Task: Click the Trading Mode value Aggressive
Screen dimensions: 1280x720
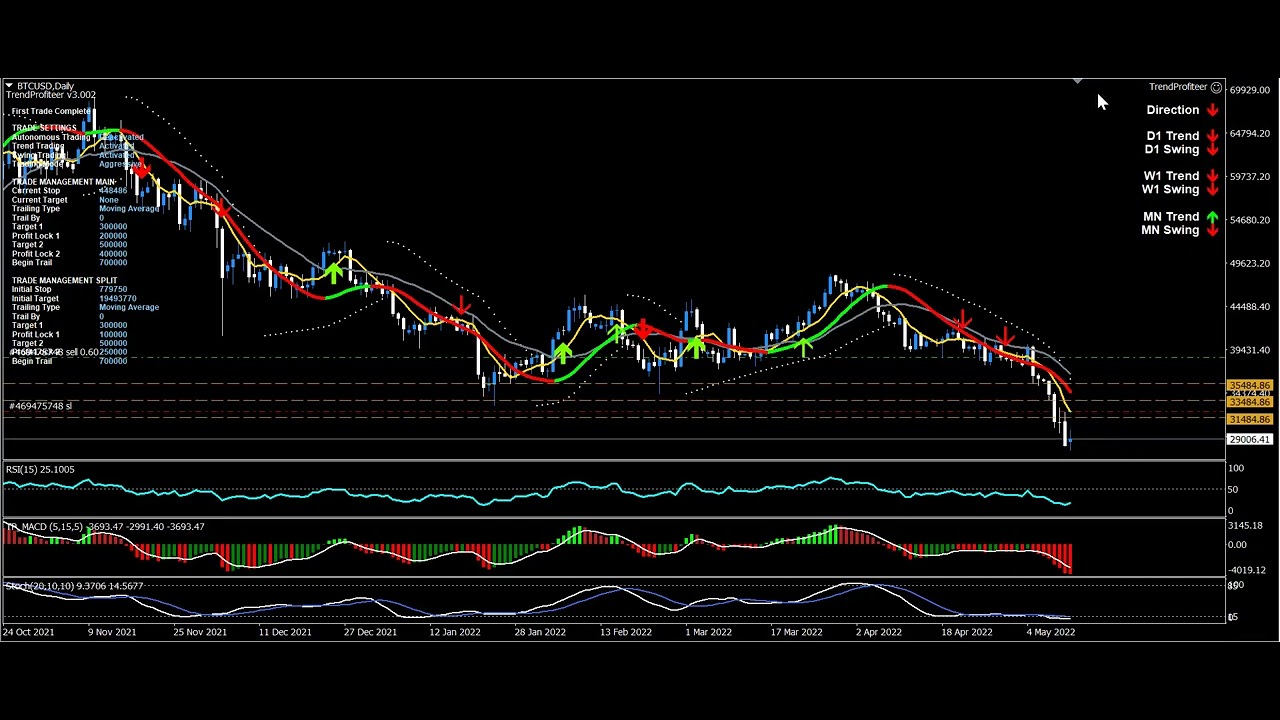Action: pos(120,164)
